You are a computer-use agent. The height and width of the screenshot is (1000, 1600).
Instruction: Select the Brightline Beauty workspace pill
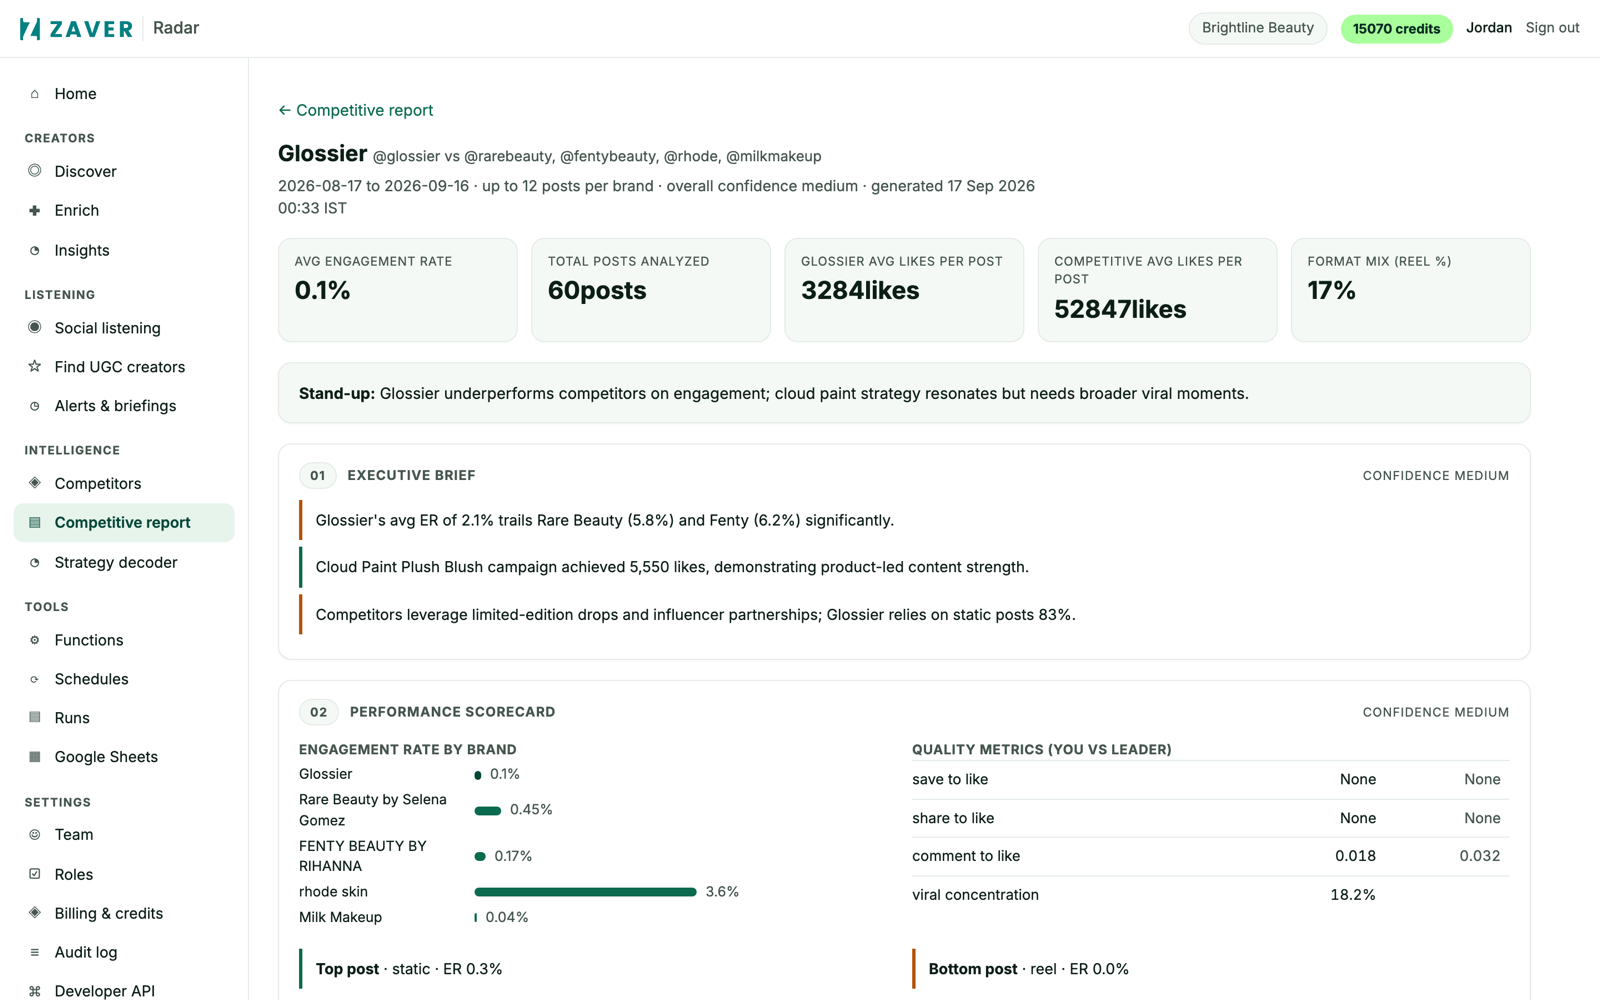tap(1257, 28)
